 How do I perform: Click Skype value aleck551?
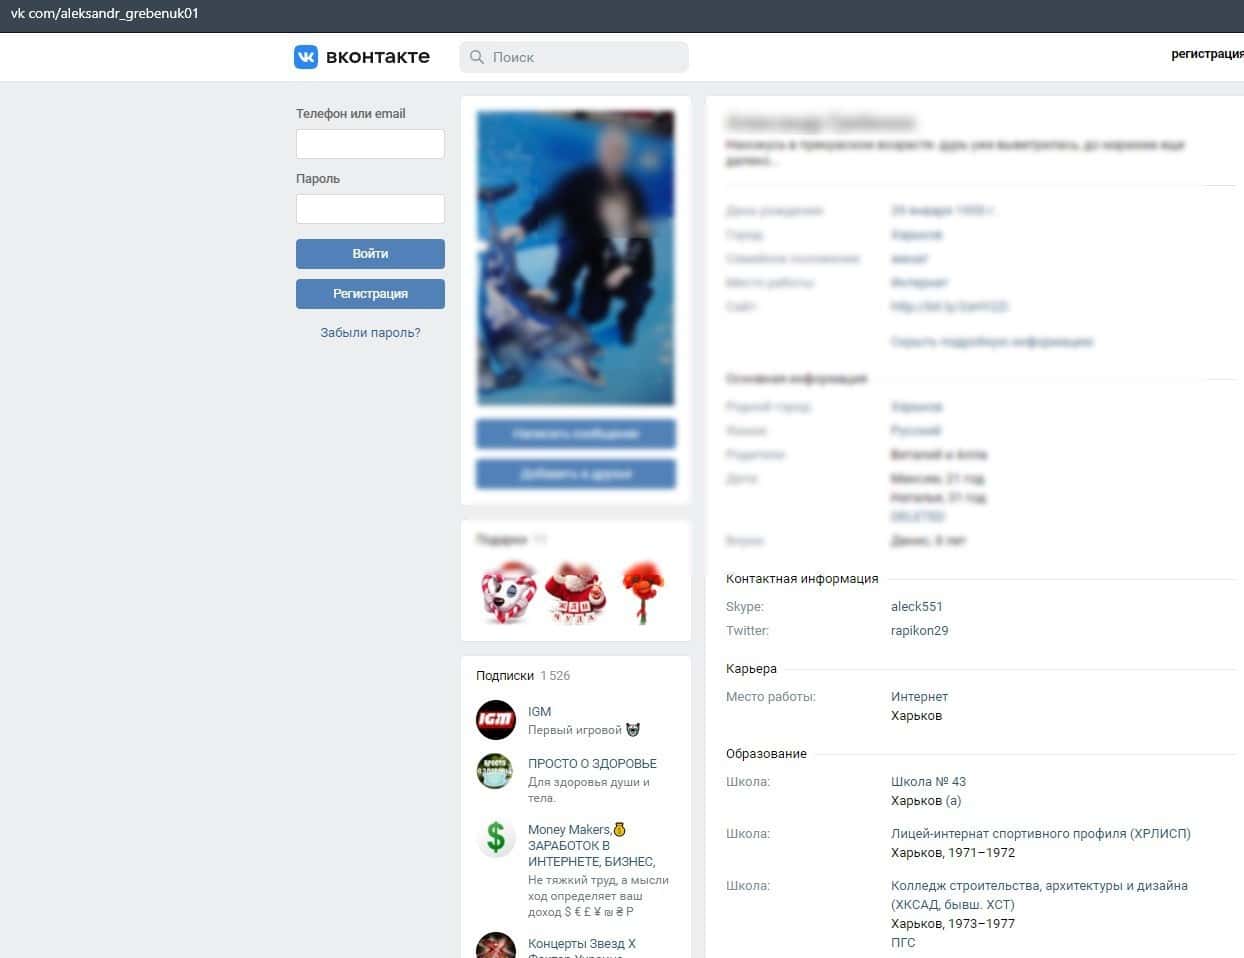click(917, 607)
